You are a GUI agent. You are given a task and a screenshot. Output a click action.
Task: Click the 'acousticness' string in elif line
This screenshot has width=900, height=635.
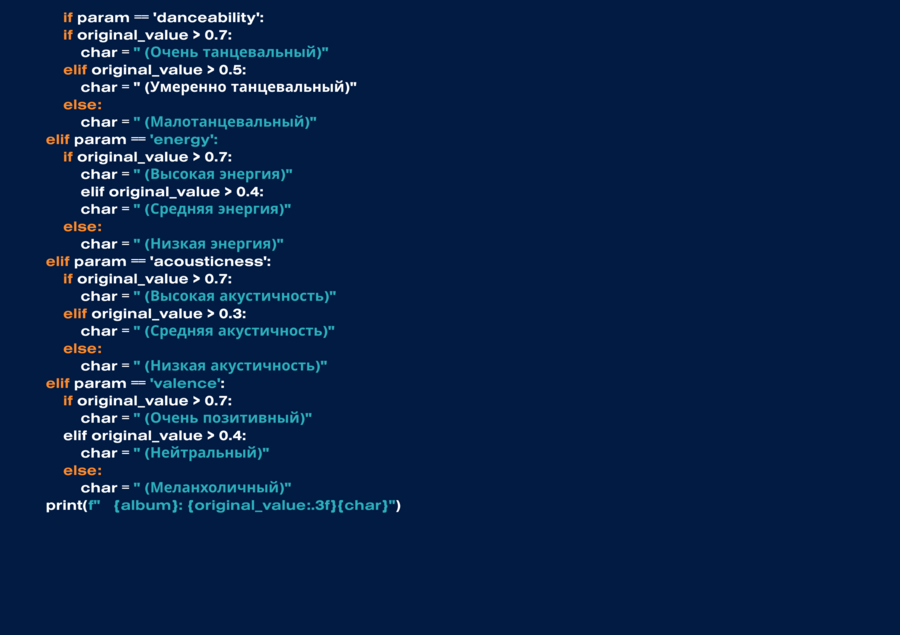point(208,262)
